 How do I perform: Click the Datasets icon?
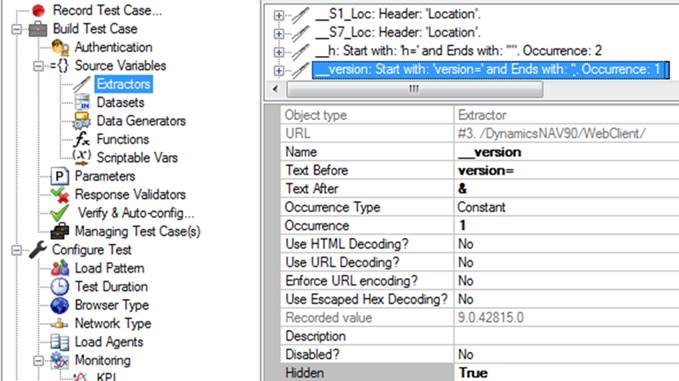82,103
